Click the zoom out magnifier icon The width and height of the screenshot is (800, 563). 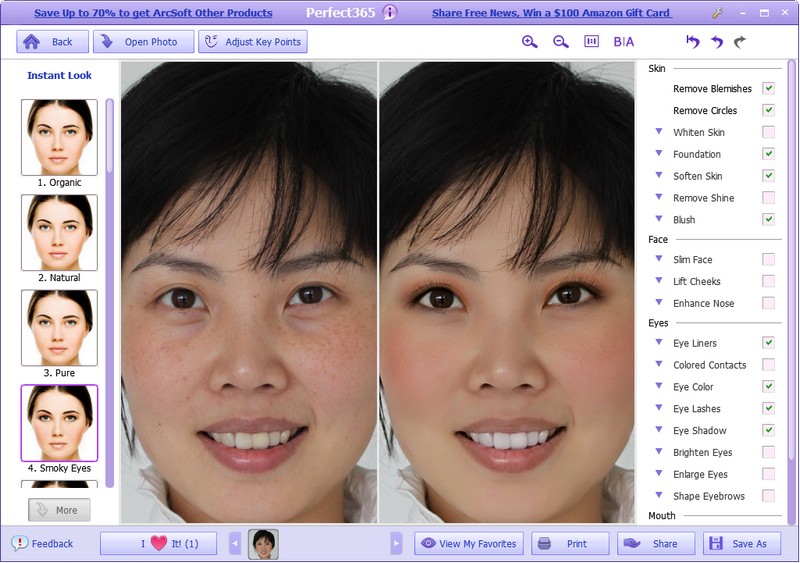561,42
